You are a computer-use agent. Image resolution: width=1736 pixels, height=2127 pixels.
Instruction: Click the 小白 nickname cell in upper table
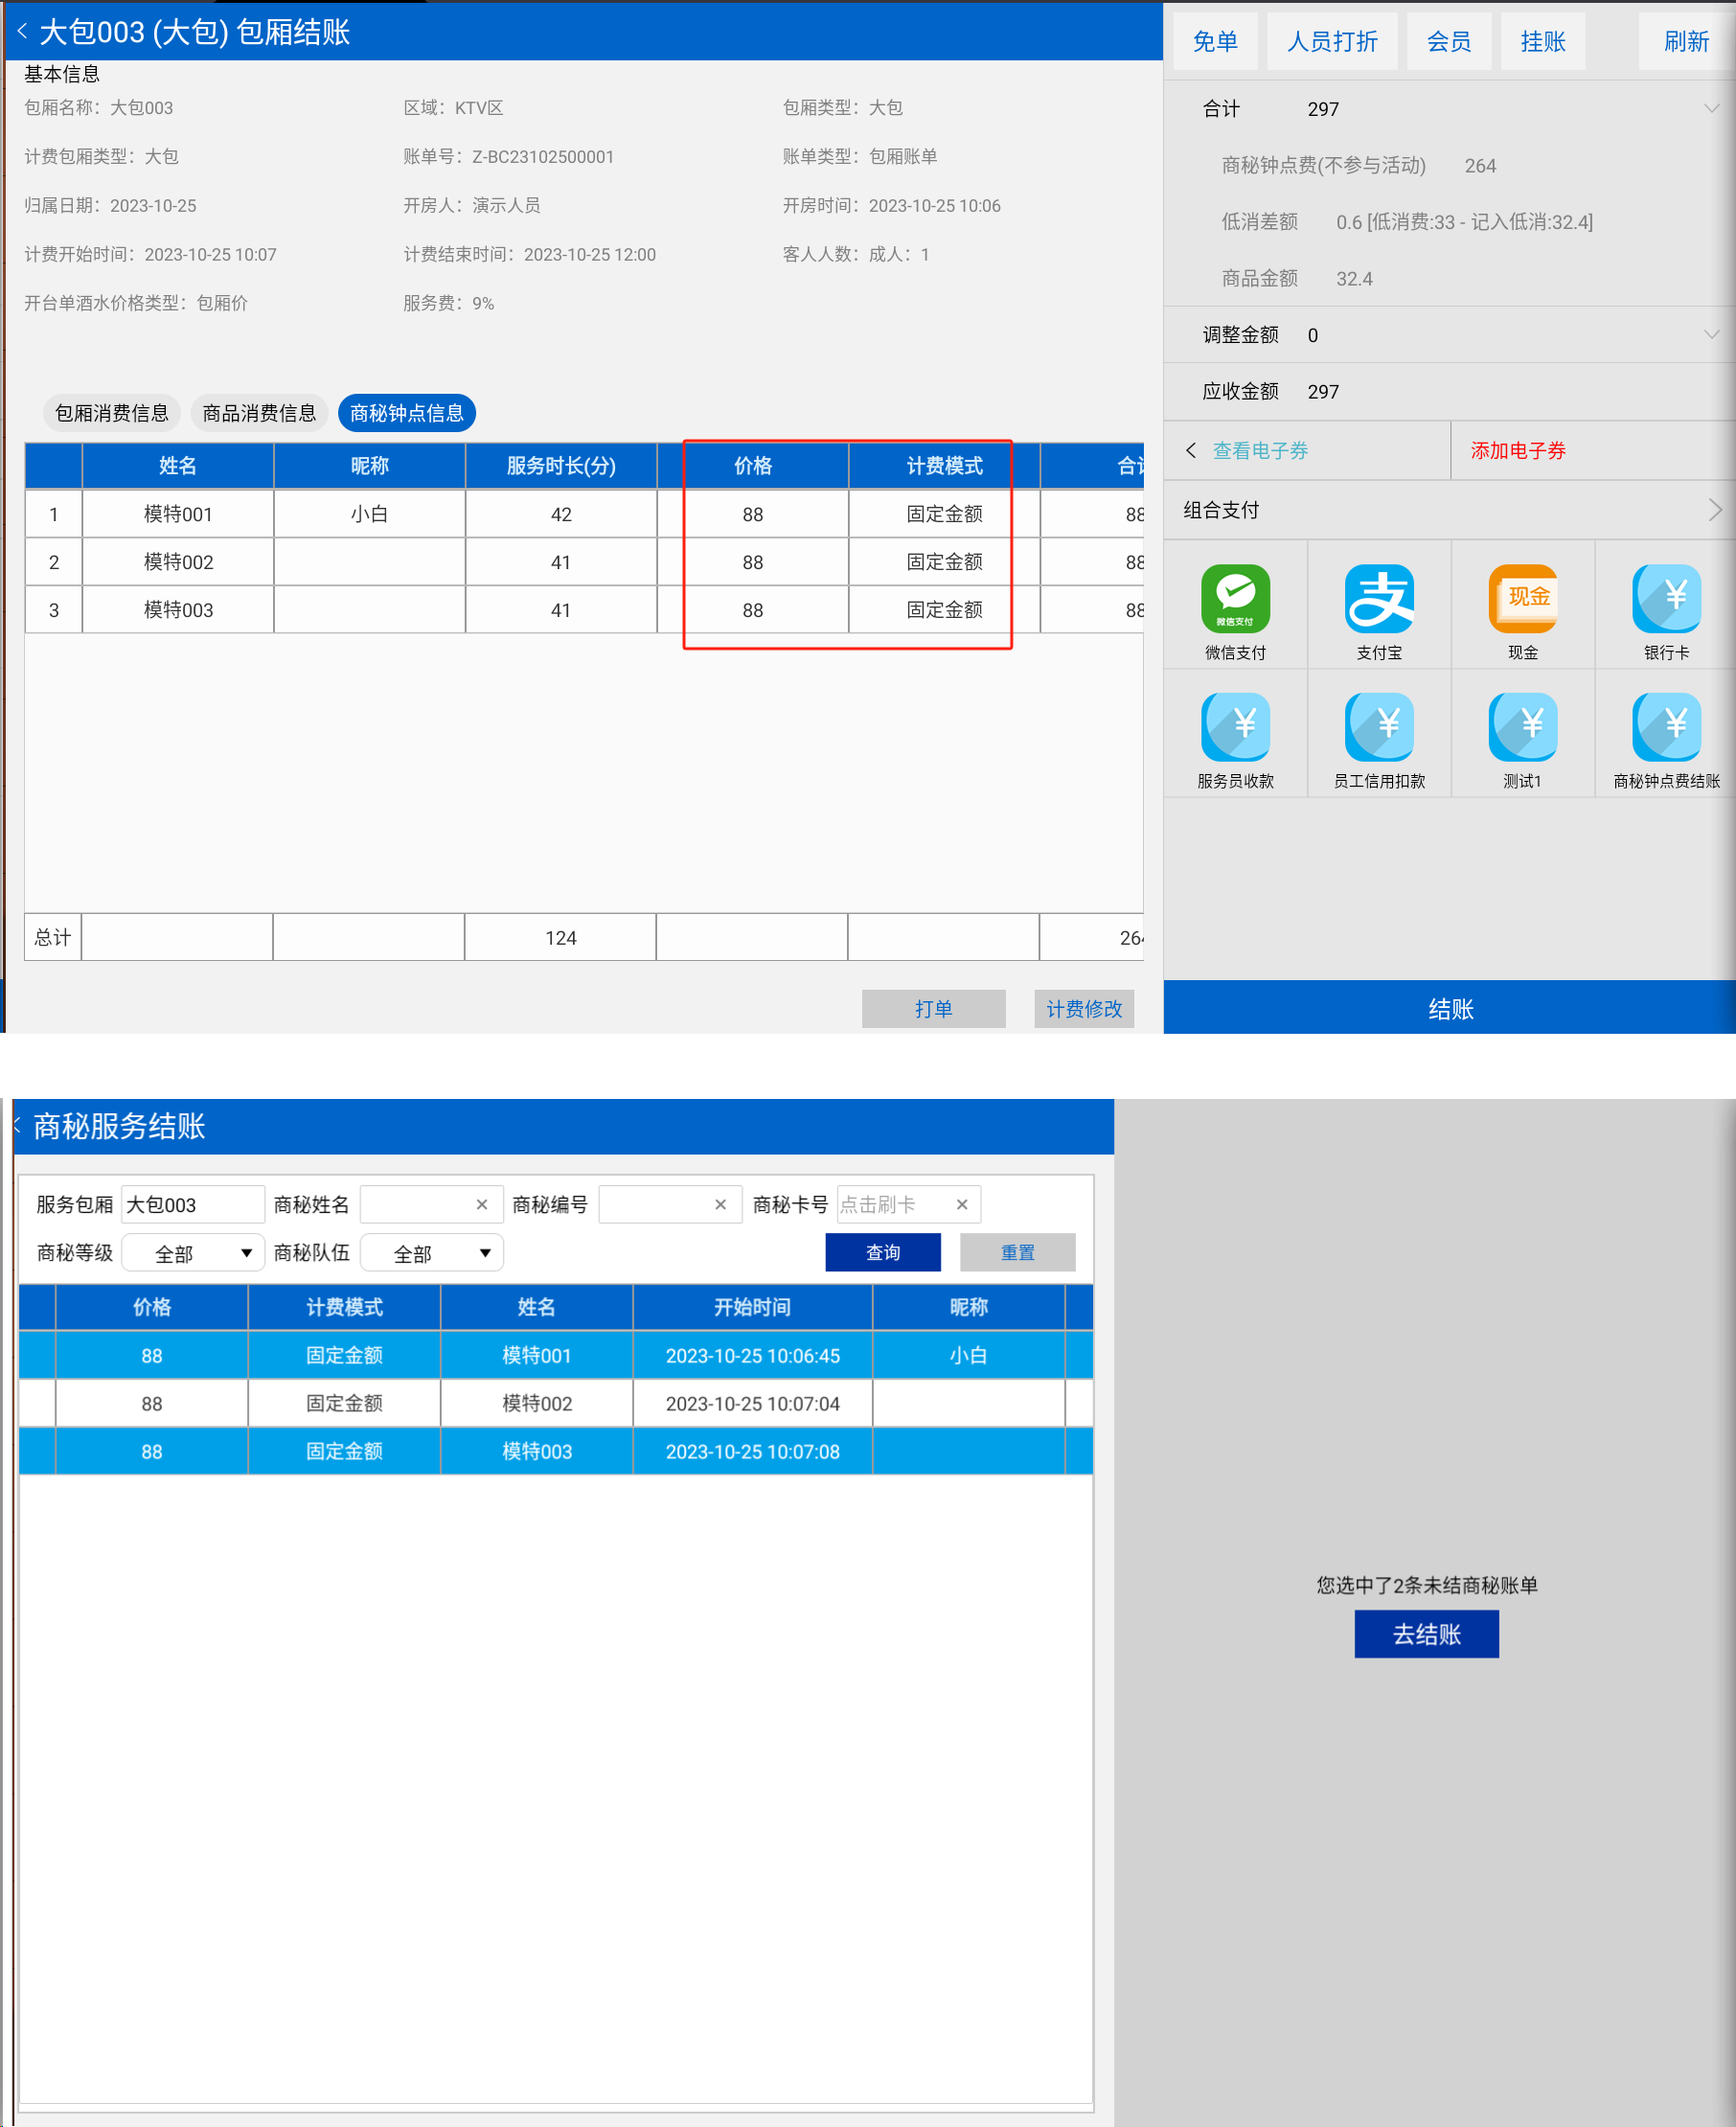pos(369,514)
